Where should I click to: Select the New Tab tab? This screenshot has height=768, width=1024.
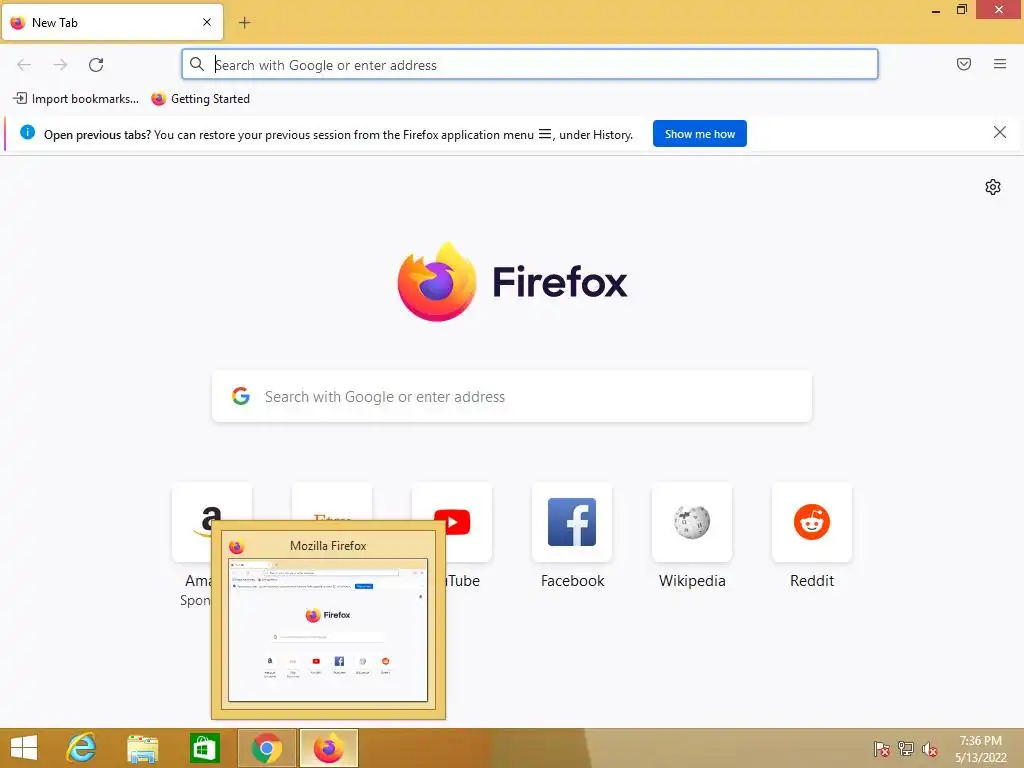coord(112,22)
